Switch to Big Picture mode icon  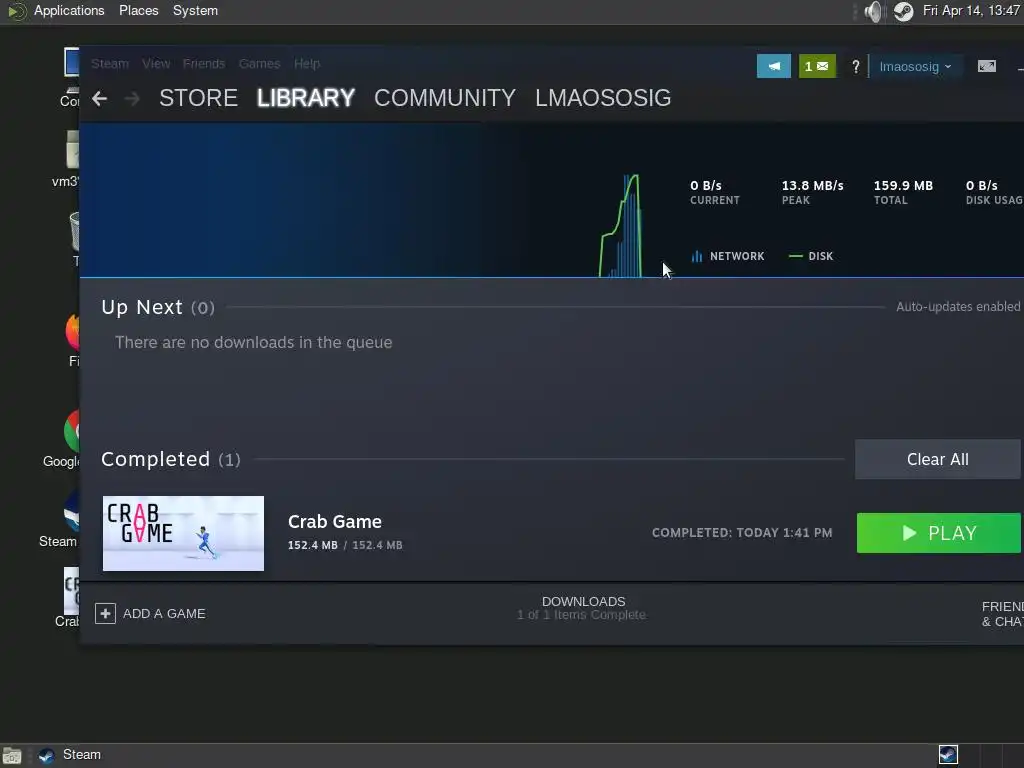987,66
